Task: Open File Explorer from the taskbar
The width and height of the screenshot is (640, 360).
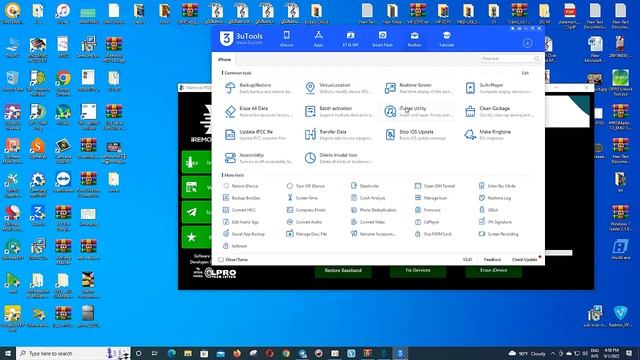Action: 188,353
